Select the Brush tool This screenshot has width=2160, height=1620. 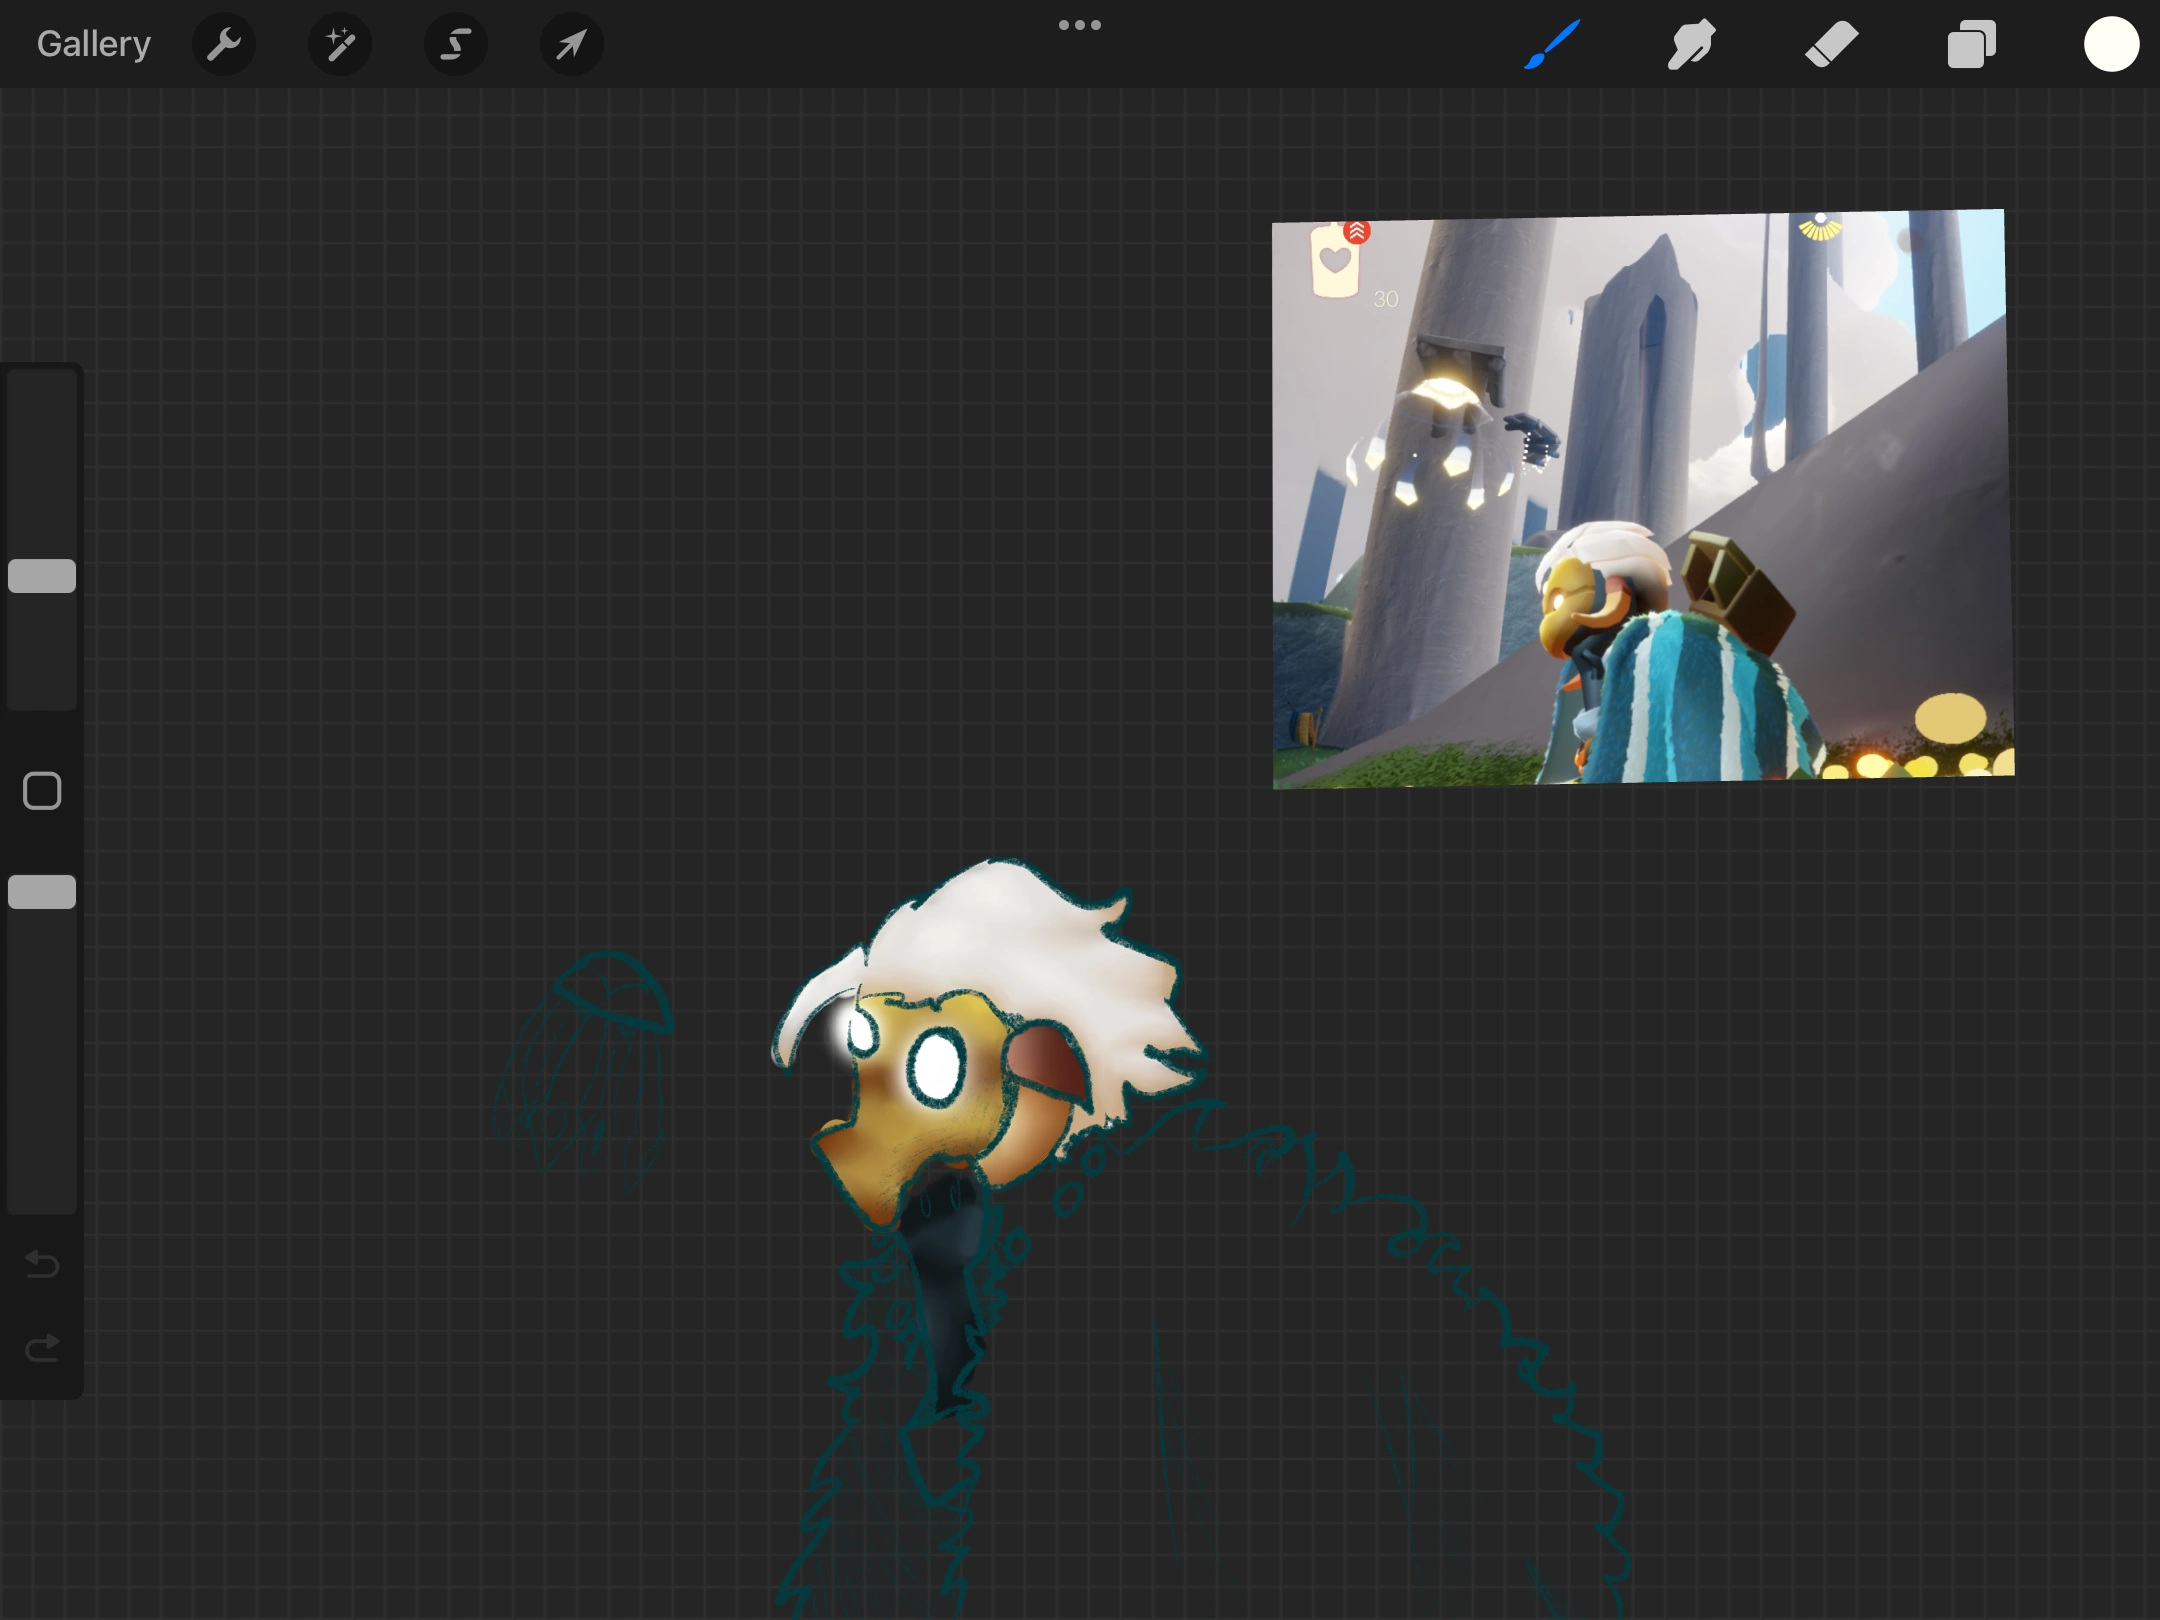coord(1552,44)
